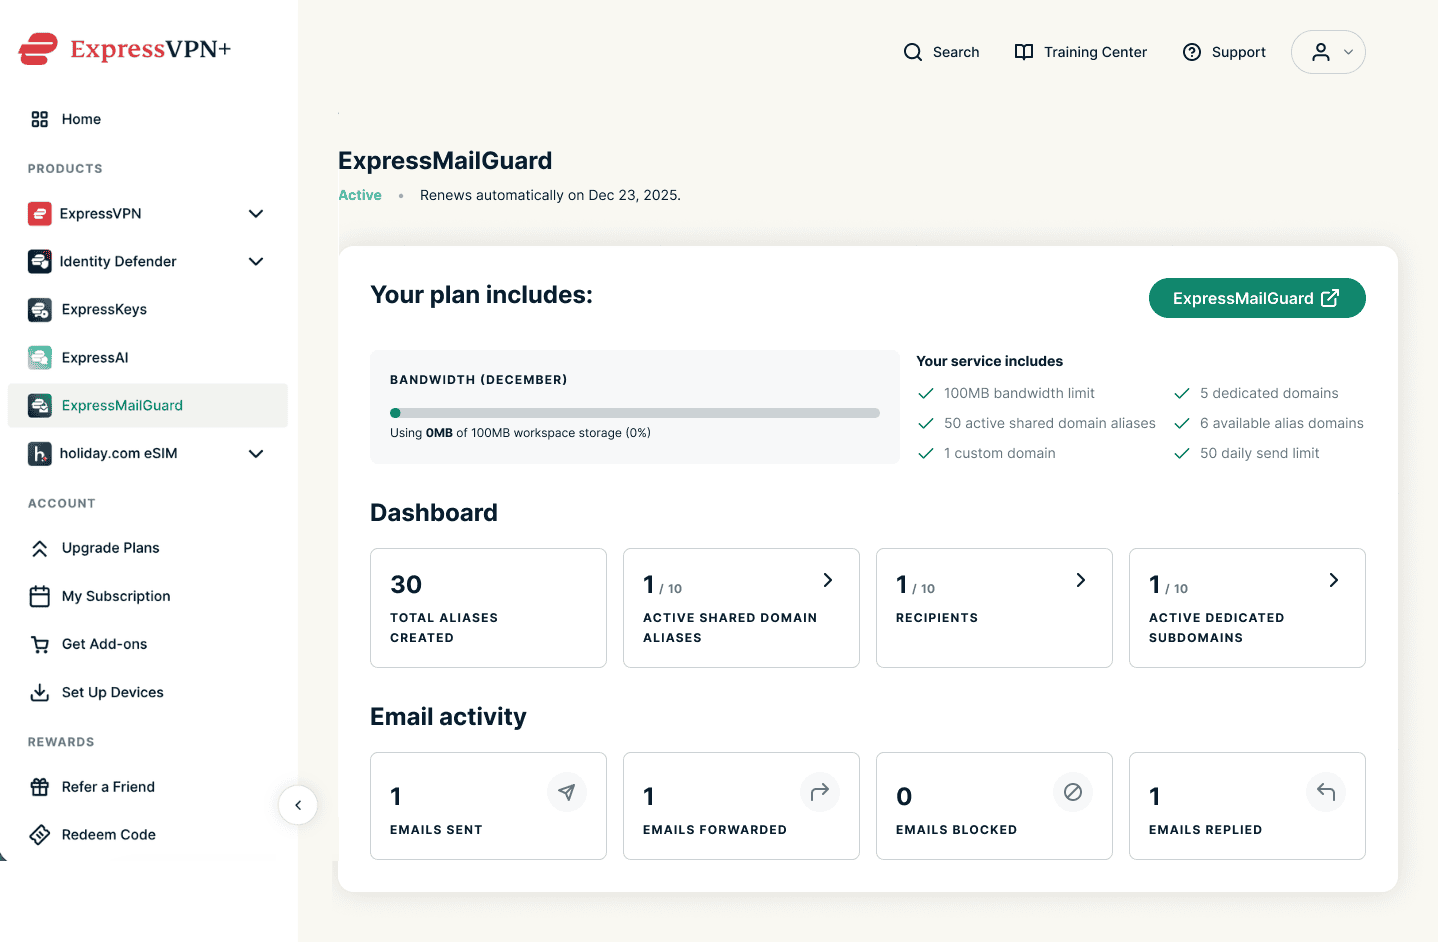This screenshot has height=942, width=1438.
Task: Click the Get Add-ons cart icon
Action: click(x=40, y=644)
